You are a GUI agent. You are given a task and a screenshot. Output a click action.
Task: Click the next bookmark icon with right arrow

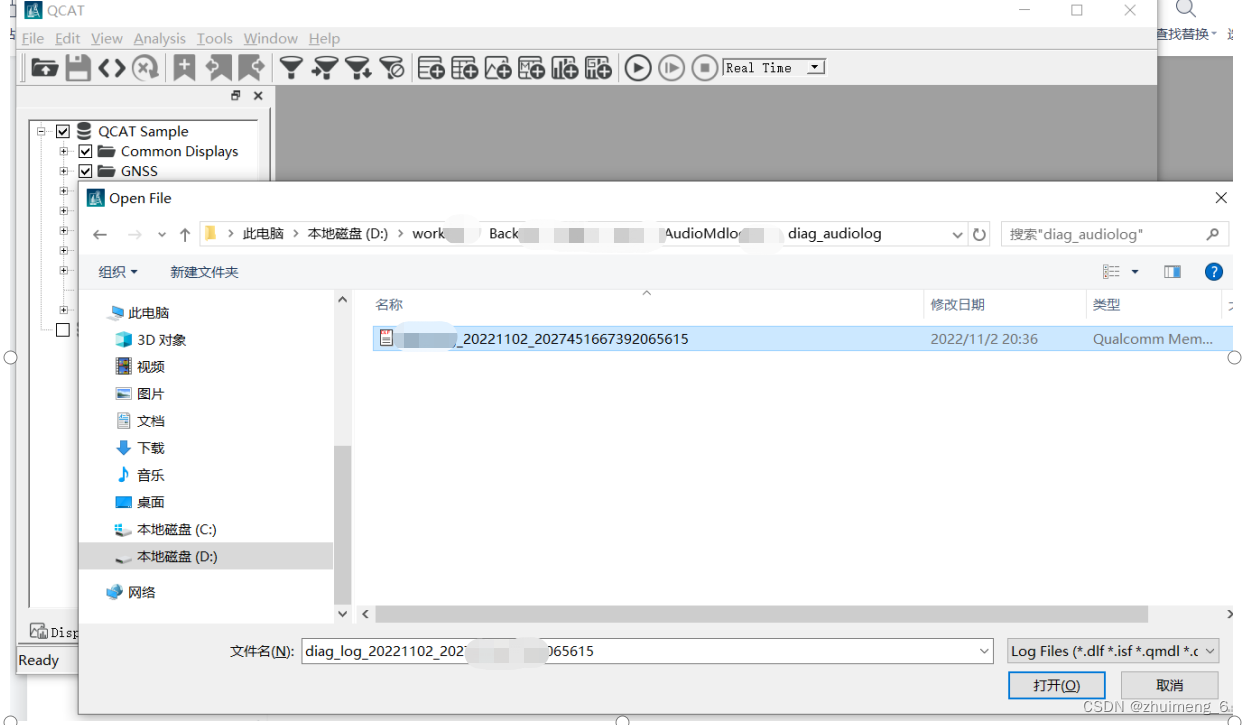[x=250, y=68]
